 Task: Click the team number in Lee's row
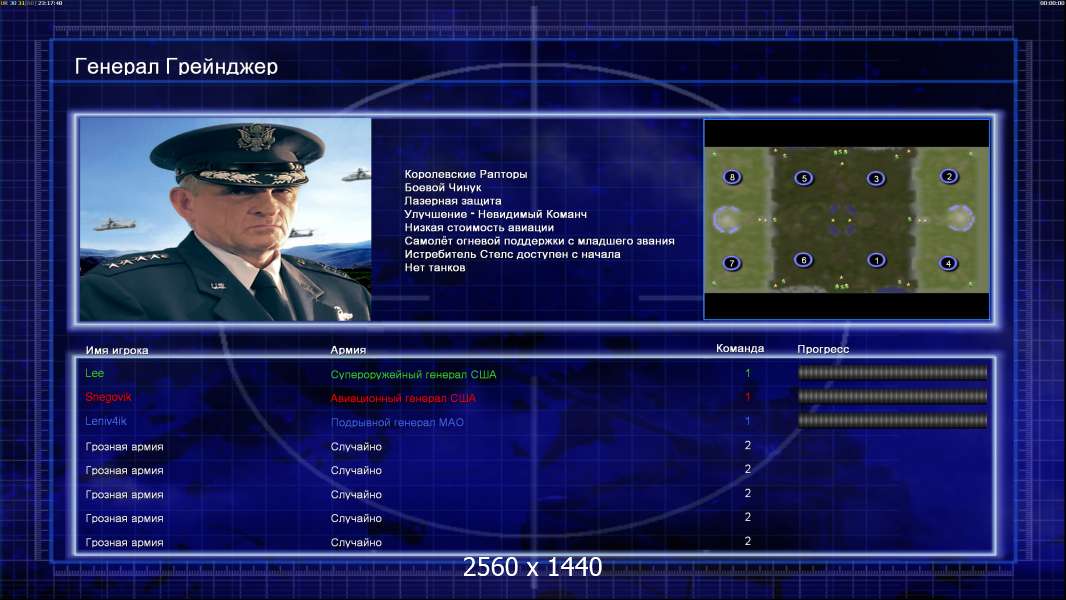pyautogui.click(x=747, y=373)
